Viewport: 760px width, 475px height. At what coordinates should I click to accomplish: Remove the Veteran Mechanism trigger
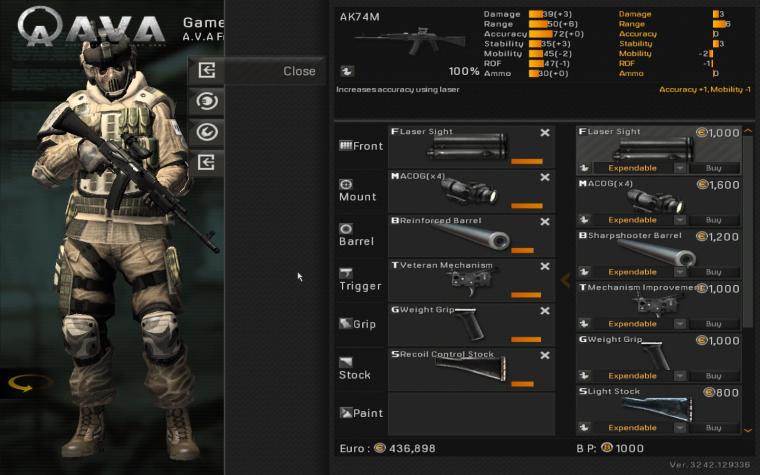click(545, 267)
